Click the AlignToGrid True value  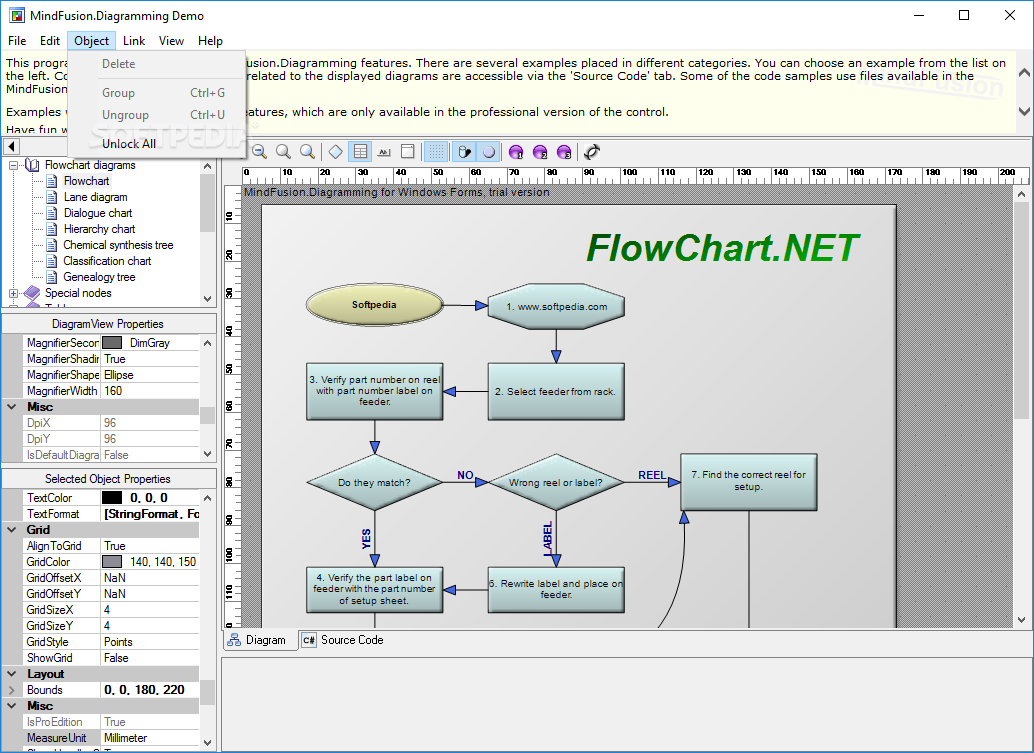pos(150,546)
